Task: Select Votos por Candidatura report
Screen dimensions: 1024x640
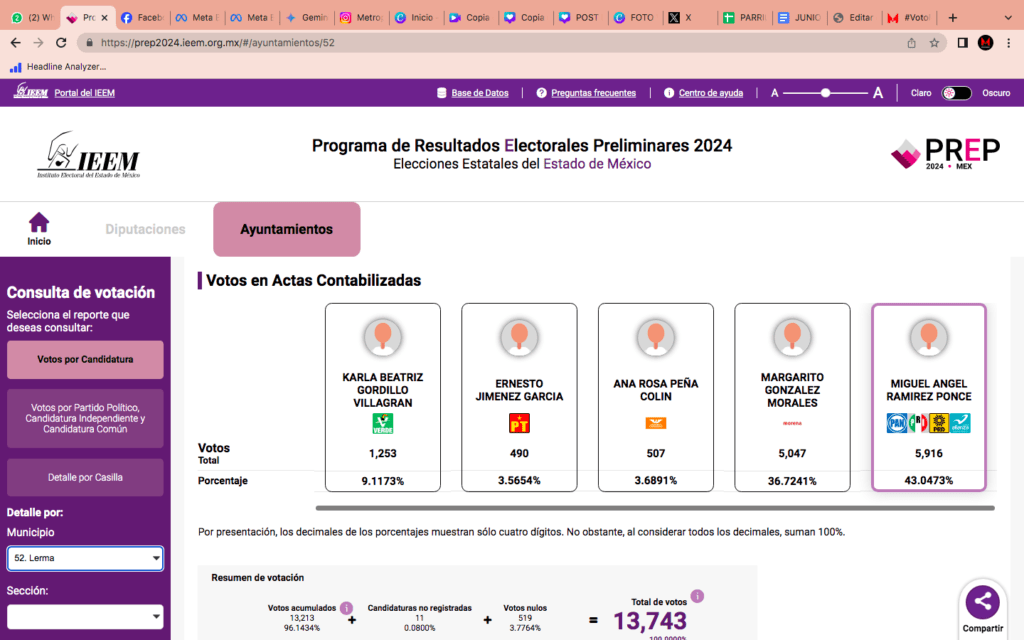Action: point(85,359)
